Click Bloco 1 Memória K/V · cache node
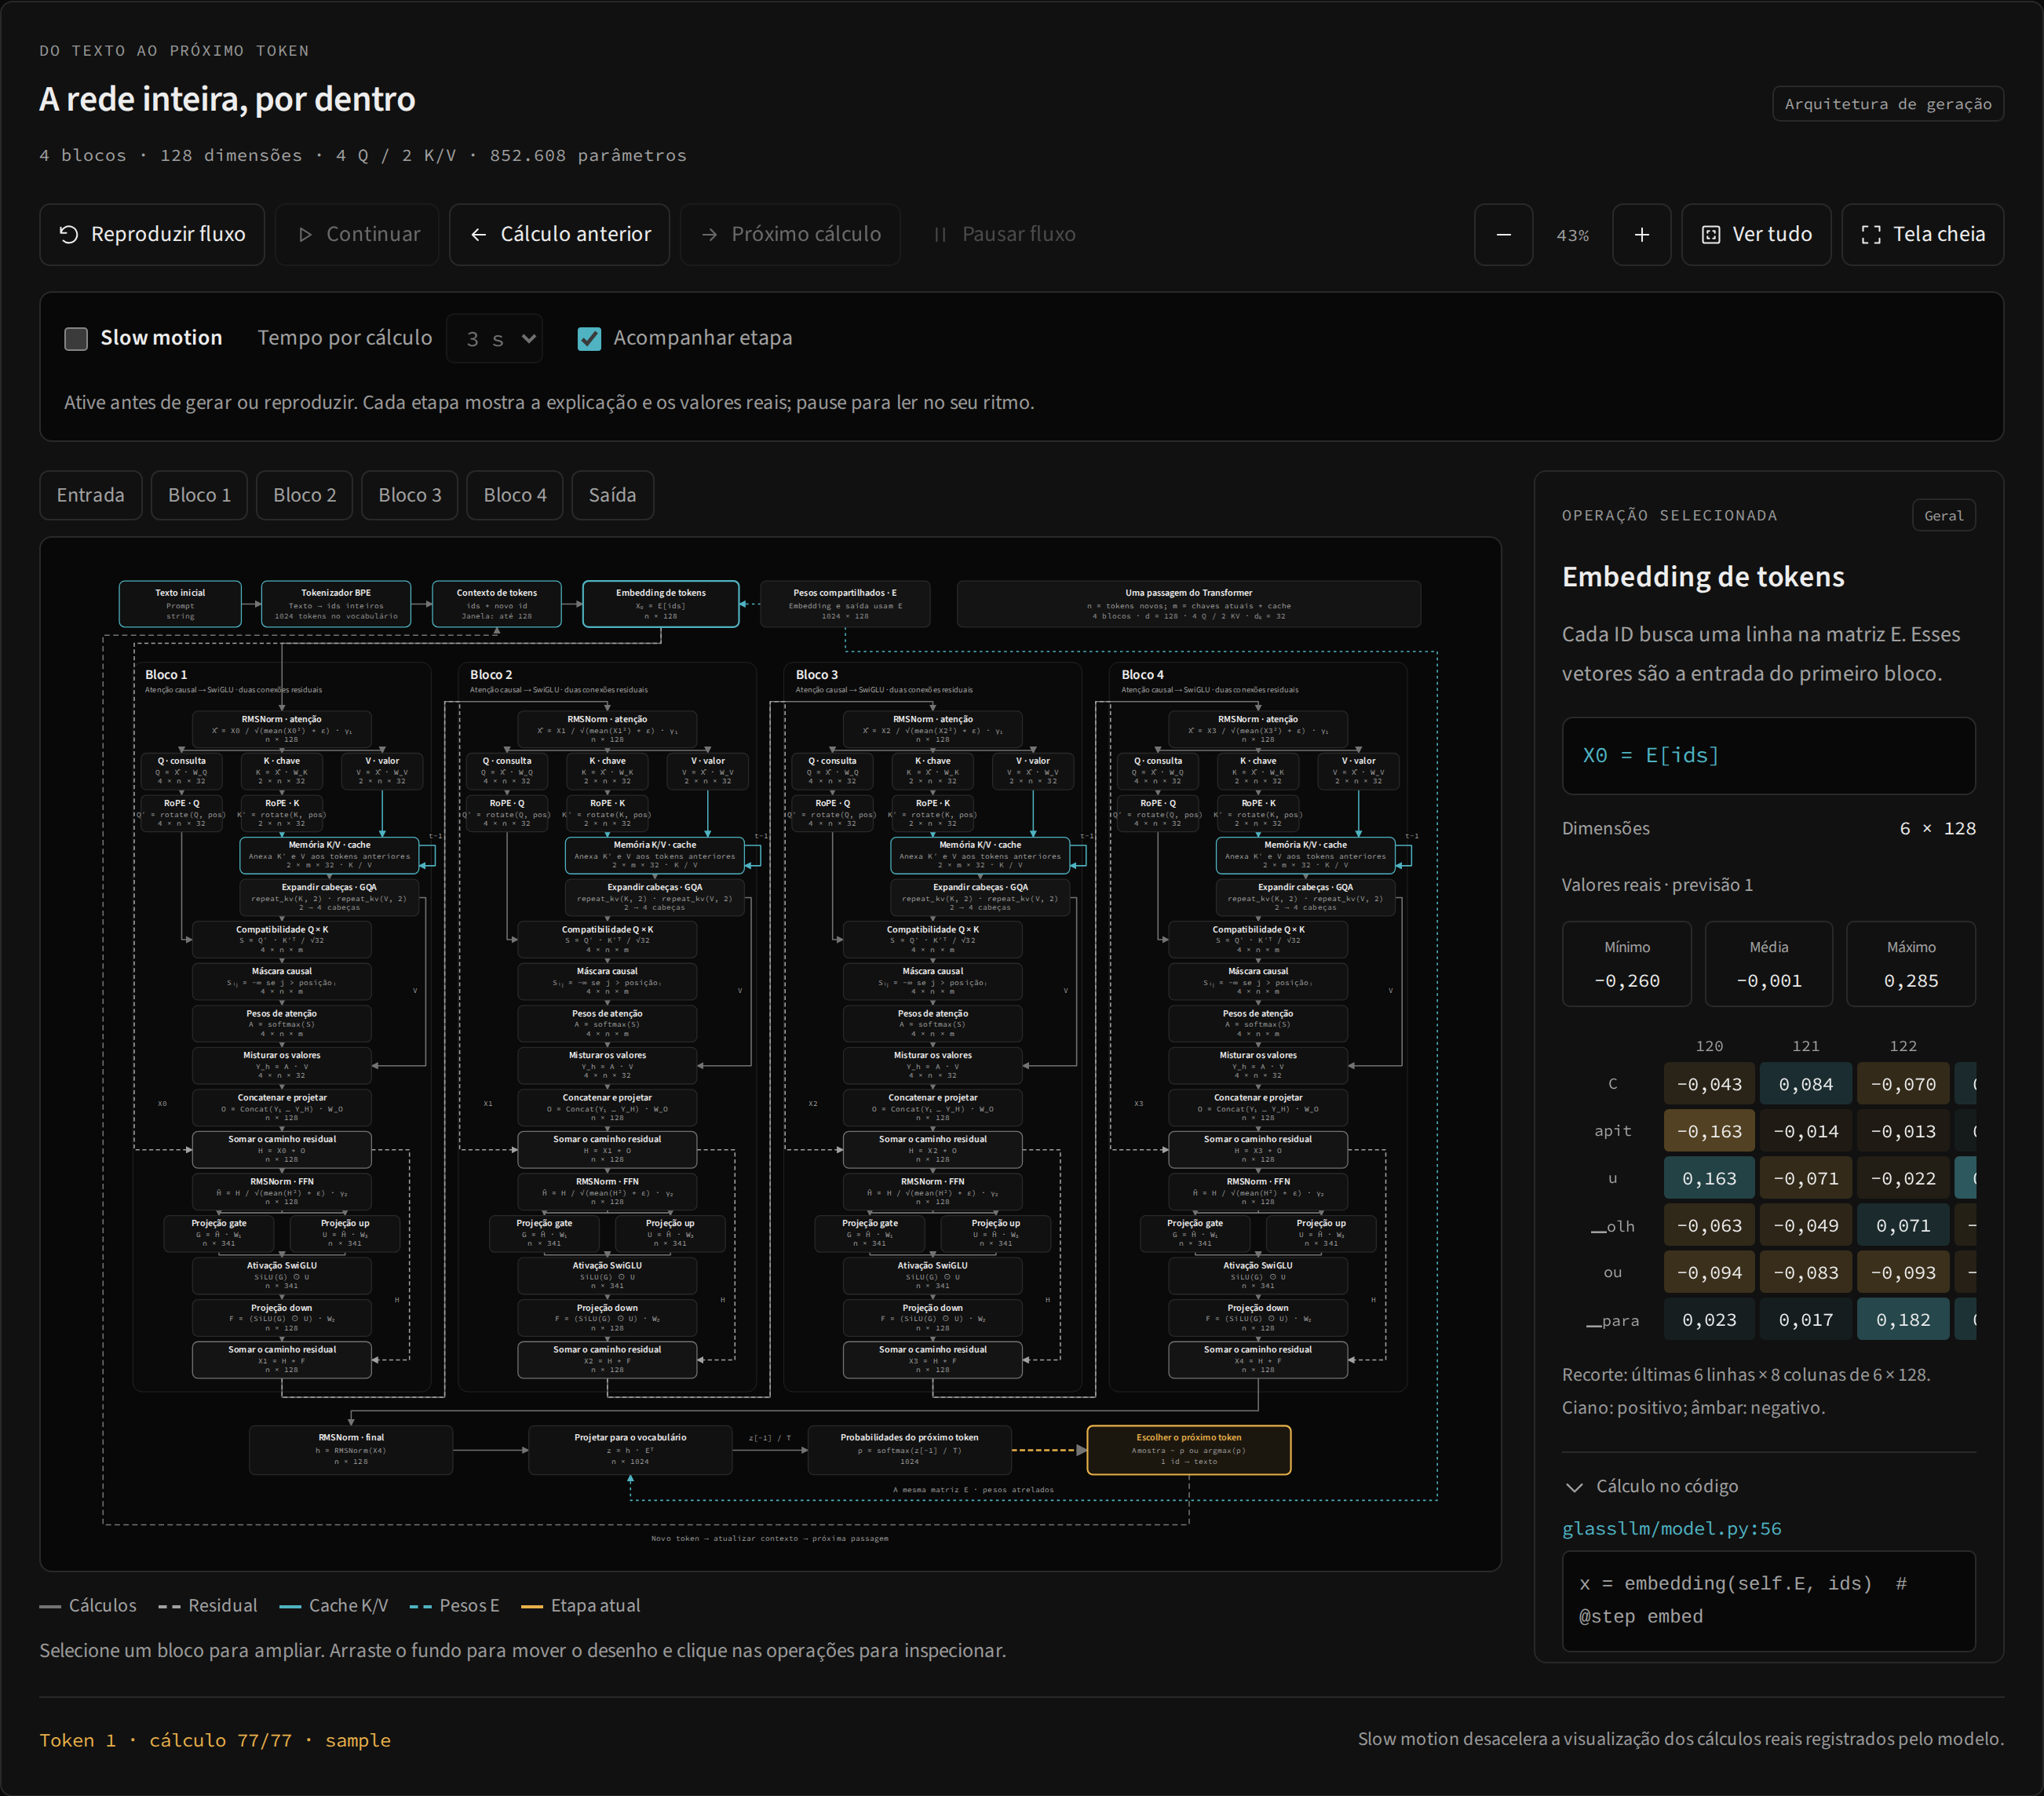Screen dimensions: 2044x1796 point(329,855)
